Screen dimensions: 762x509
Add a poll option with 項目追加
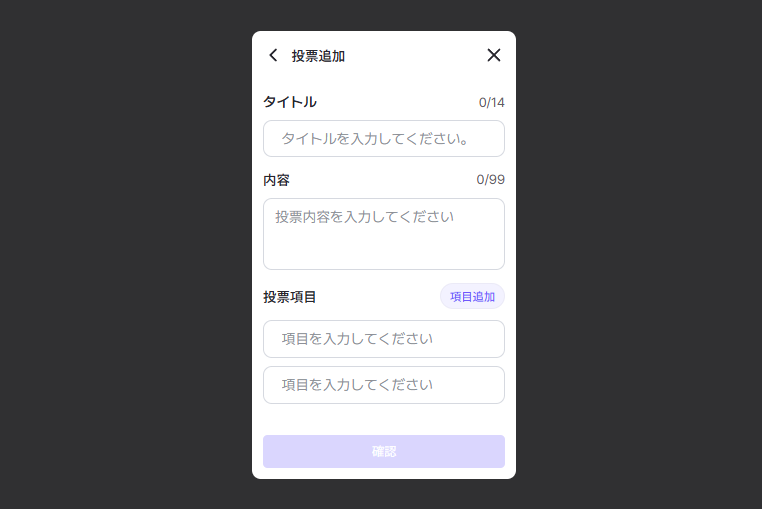point(472,297)
